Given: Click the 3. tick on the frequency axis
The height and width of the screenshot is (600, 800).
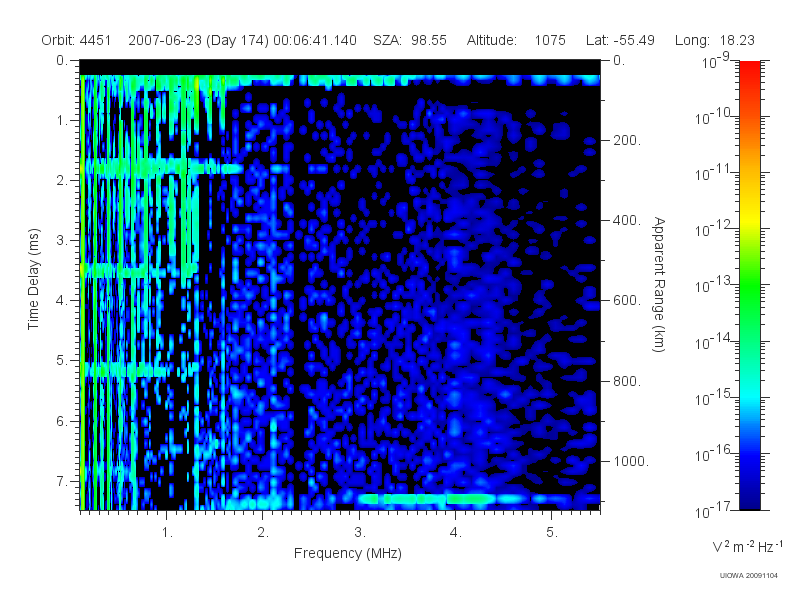Looking at the screenshot, I should pyautogui.click(x=360, y=533).
